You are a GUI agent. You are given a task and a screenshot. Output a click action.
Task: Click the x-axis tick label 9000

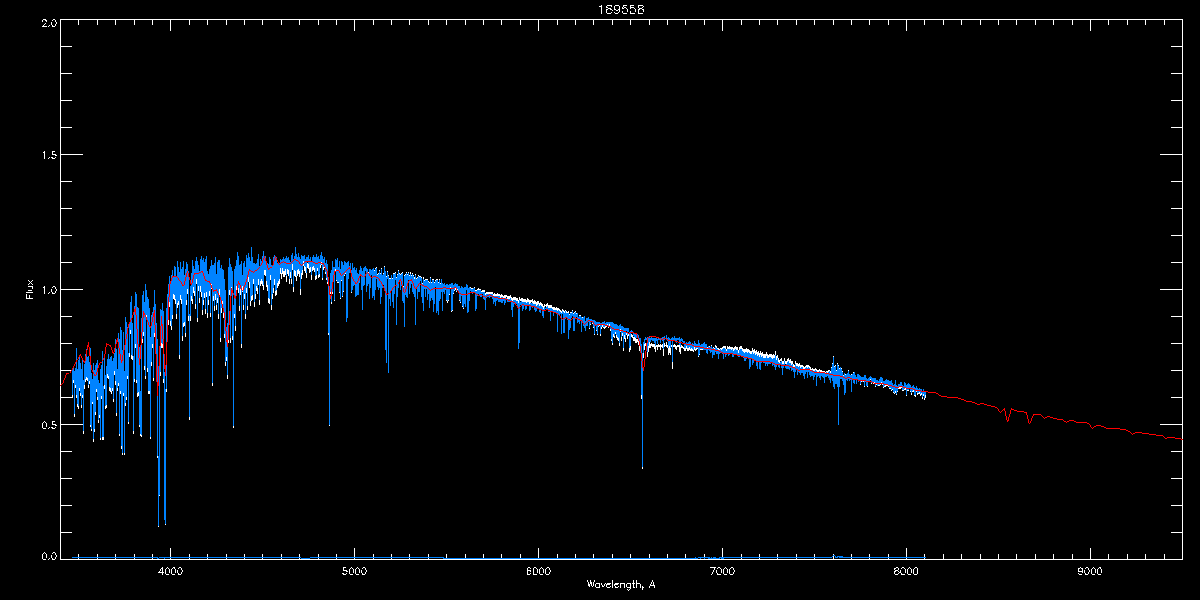(1090, 572)
